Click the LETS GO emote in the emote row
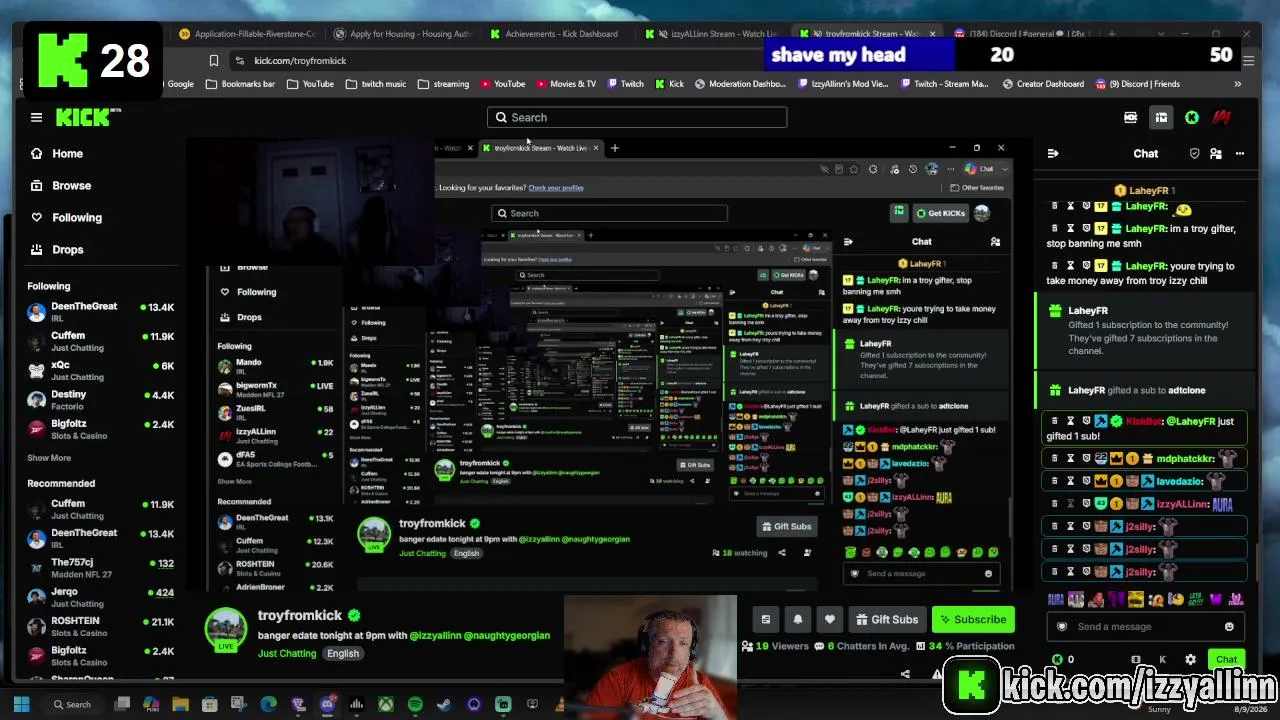 [x=1195, y=600]
